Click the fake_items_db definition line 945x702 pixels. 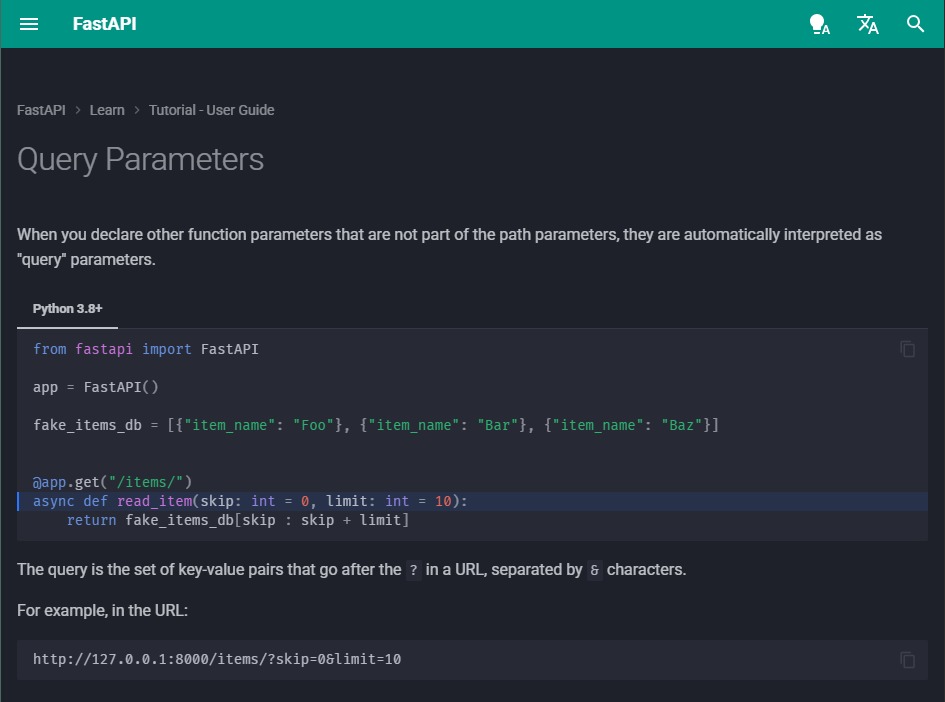coord(376,425)
